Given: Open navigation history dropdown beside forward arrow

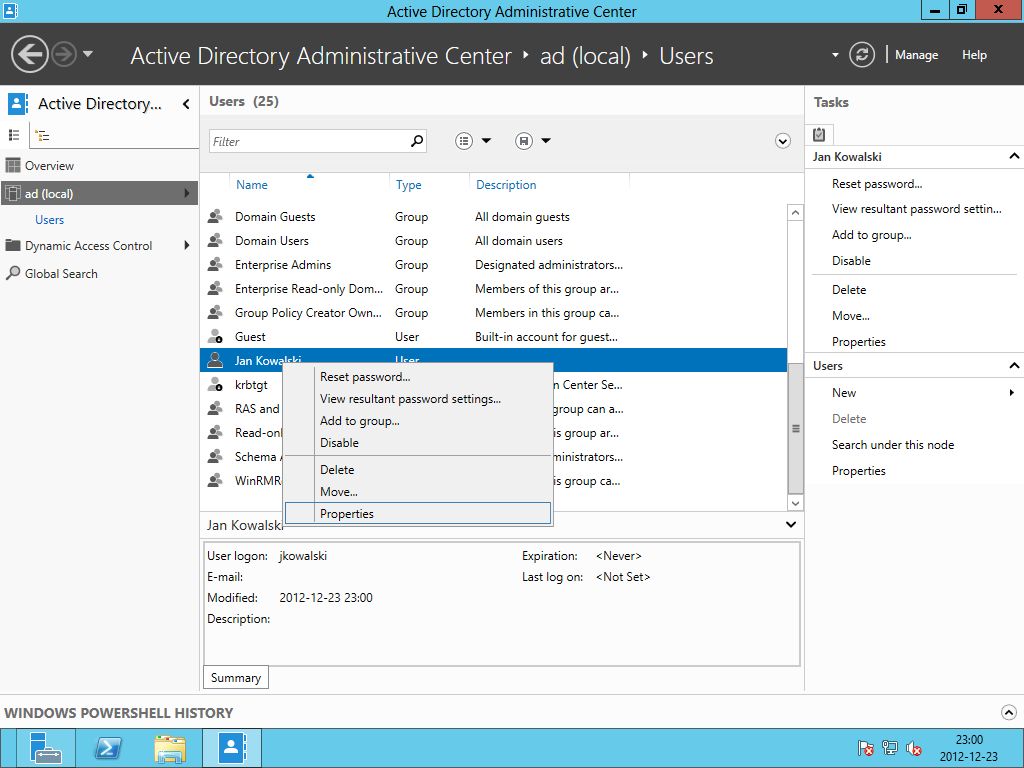Looking at the screenshot, I should (x=88, y=54).
